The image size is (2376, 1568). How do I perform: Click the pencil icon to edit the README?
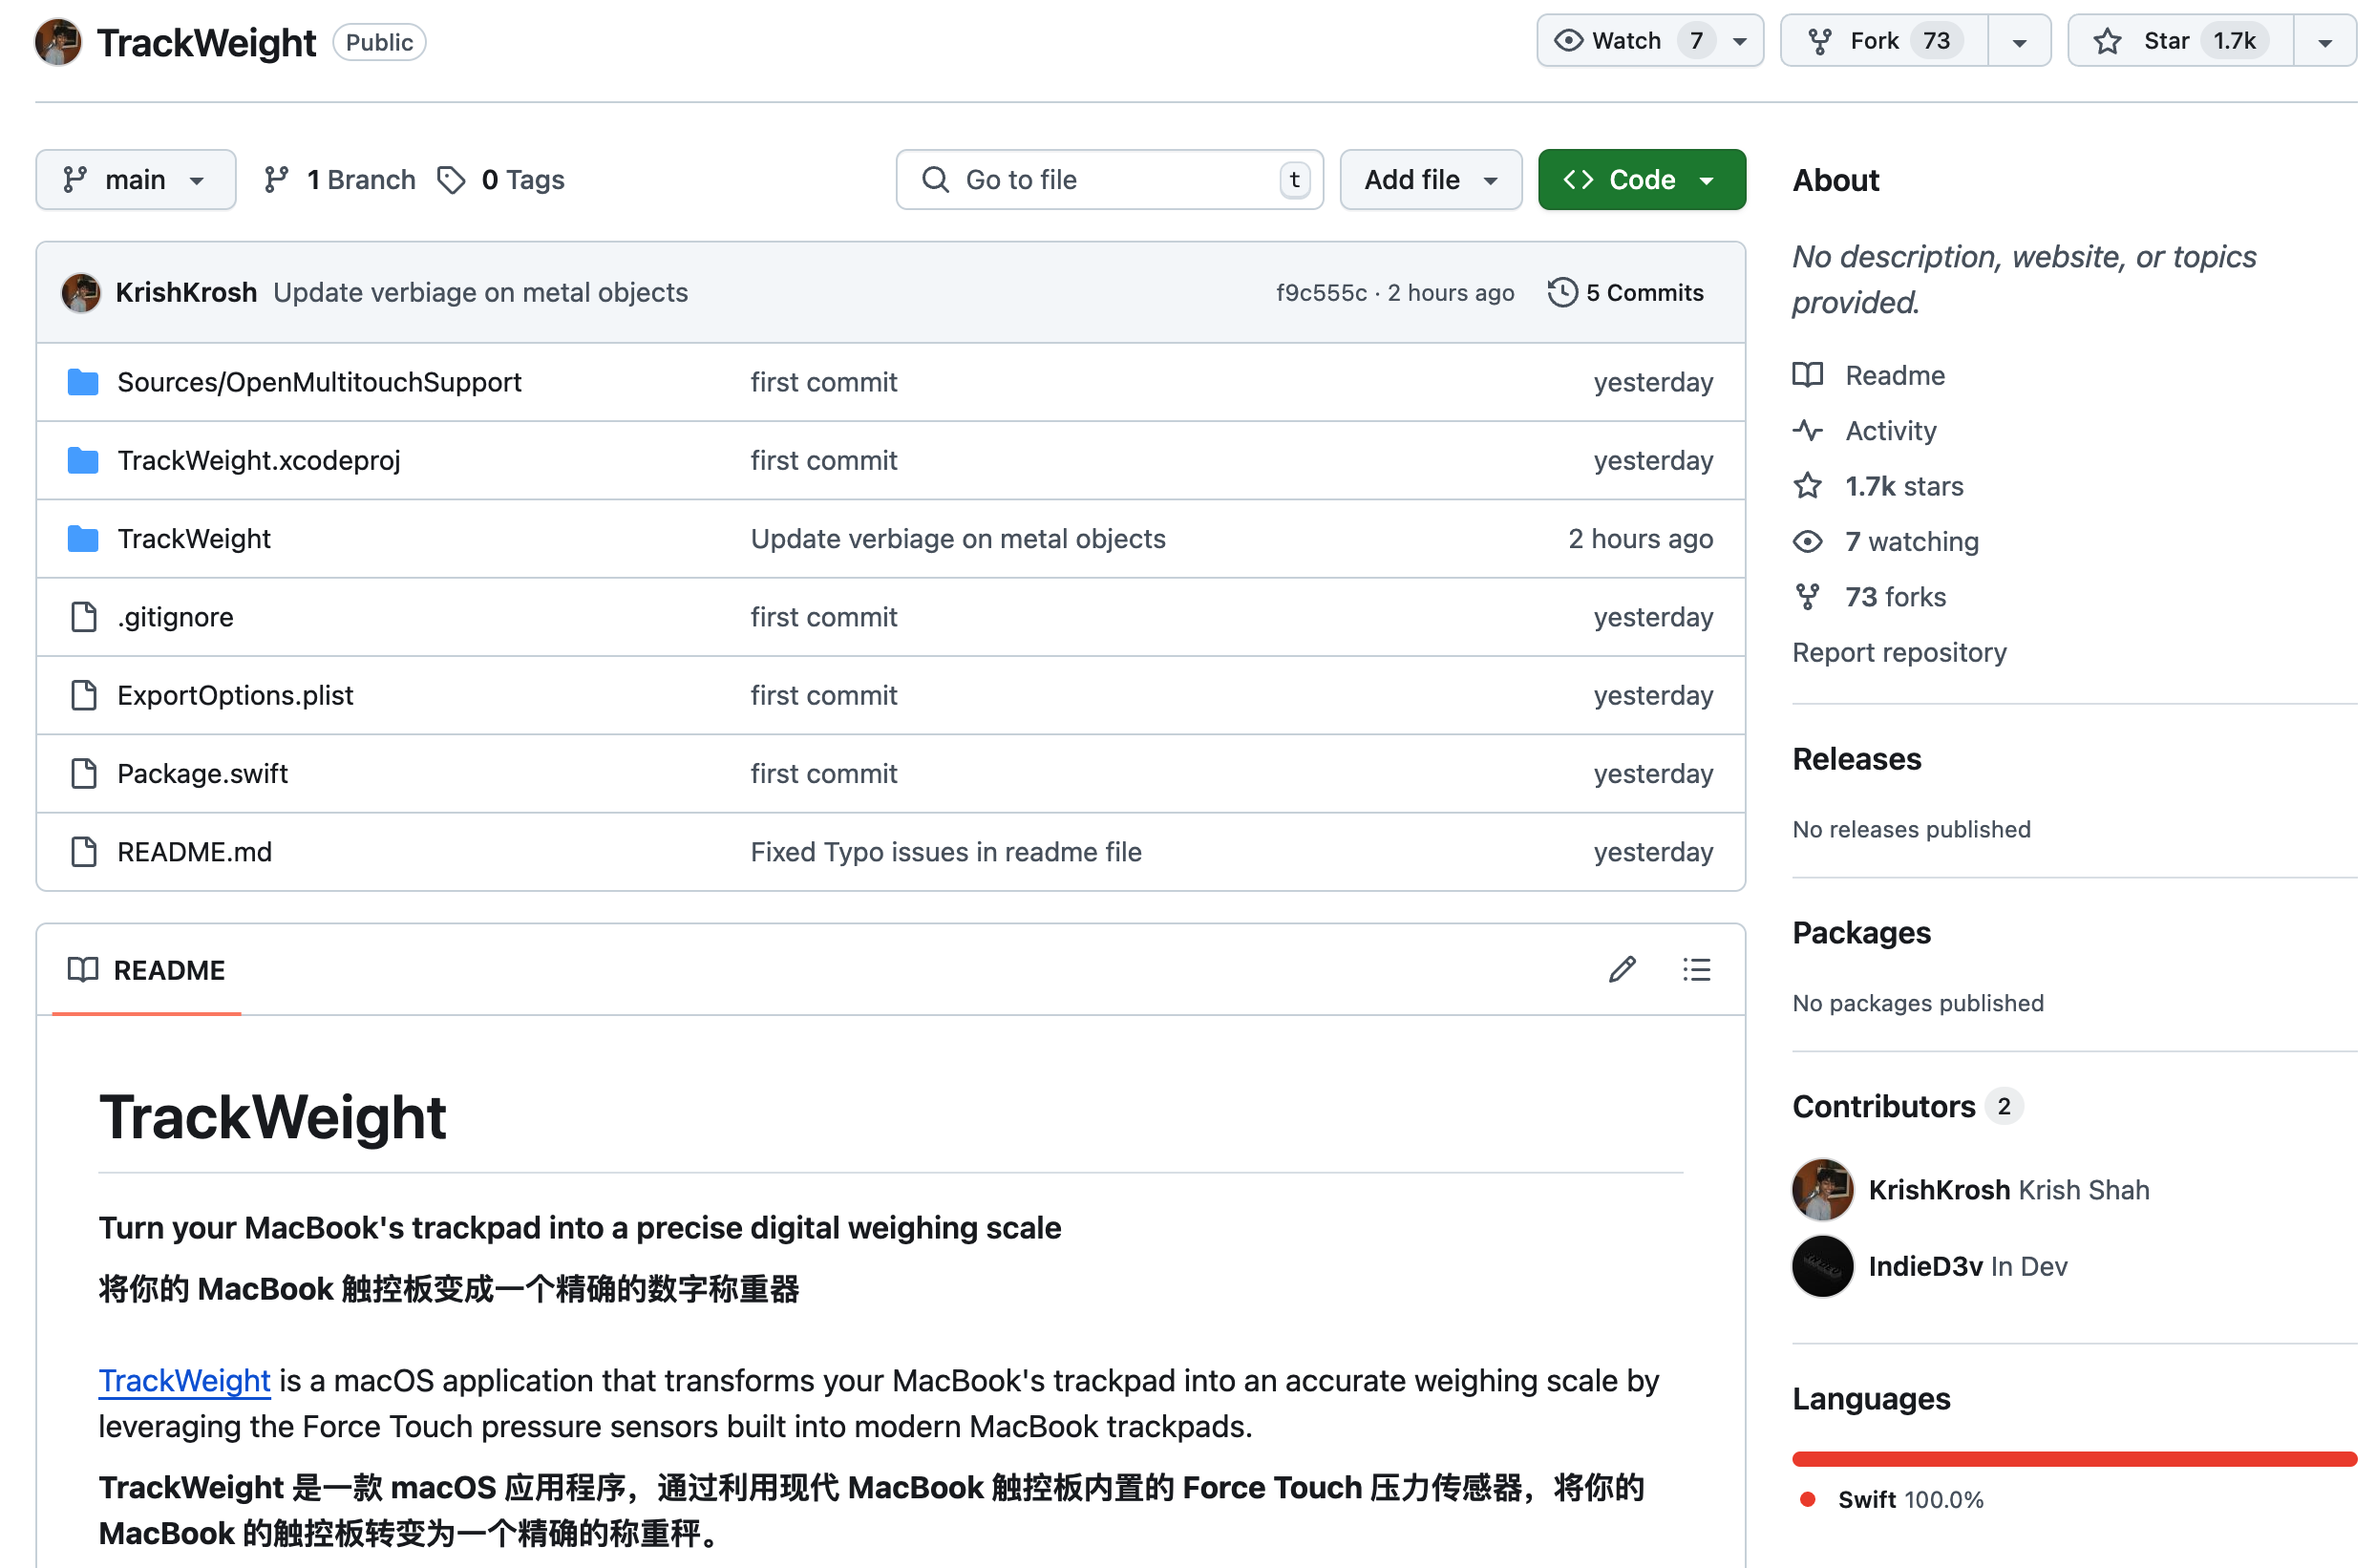click(x=1622, y=969)
